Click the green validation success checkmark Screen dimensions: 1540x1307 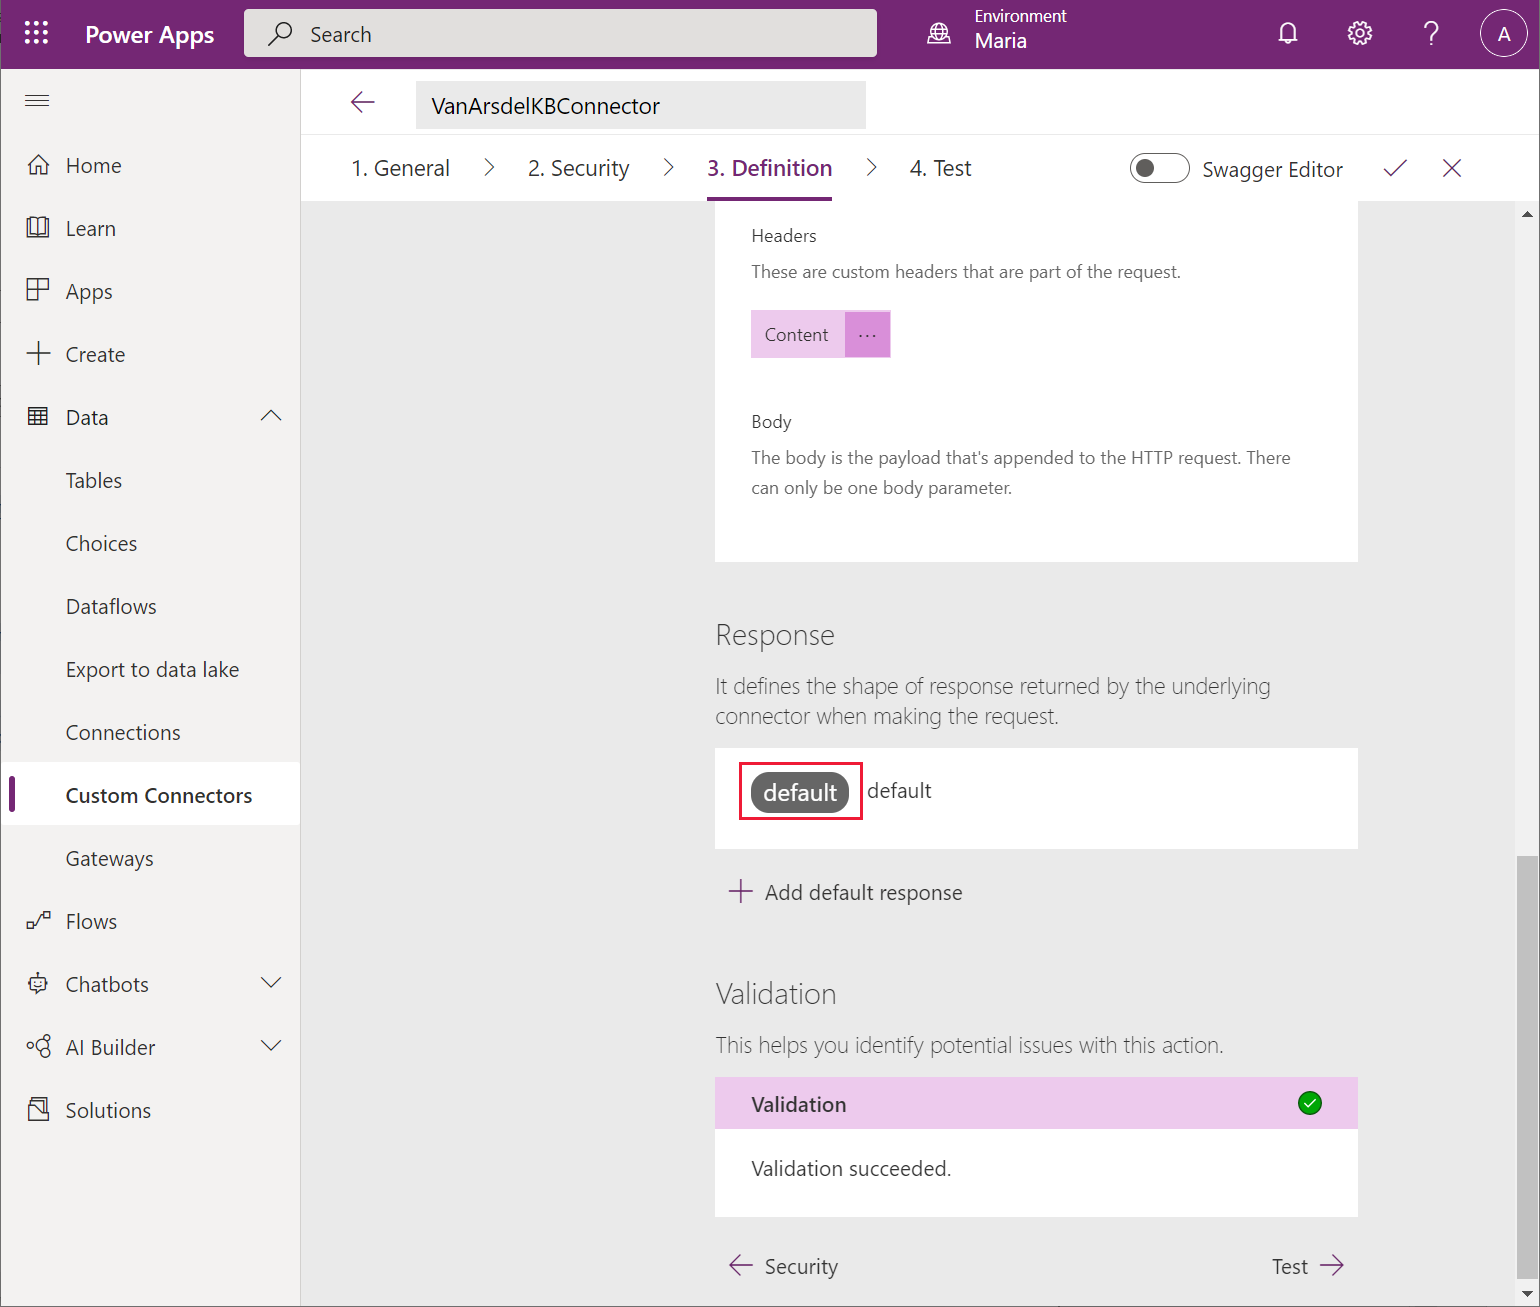[1309, 1103]
